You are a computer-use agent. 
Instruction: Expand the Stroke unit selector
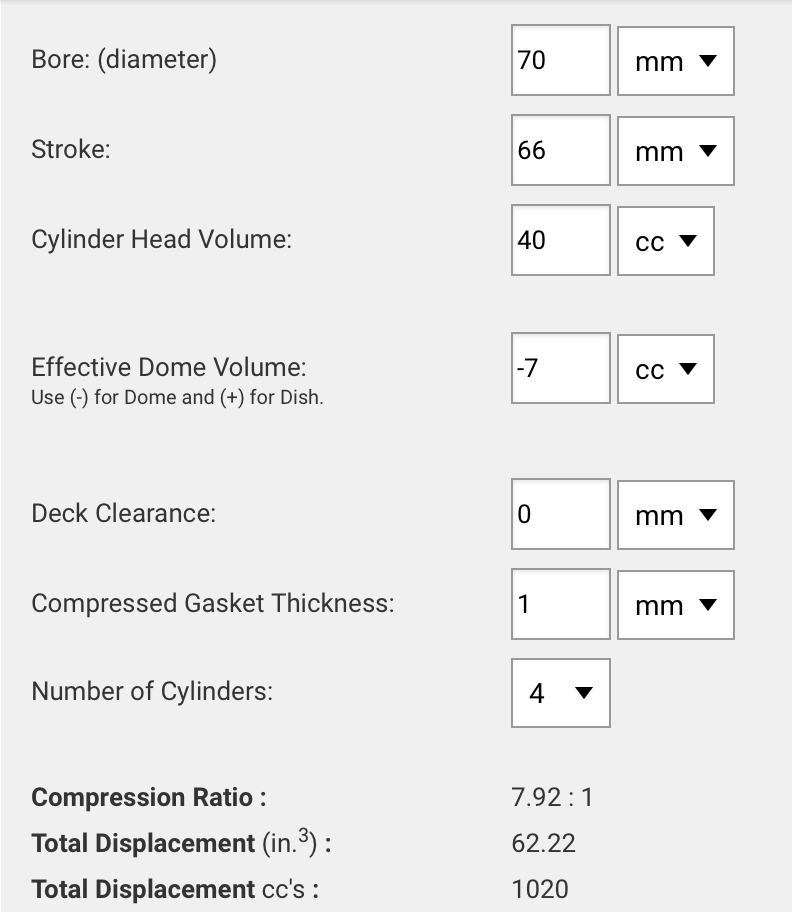(x=676, y=151)
